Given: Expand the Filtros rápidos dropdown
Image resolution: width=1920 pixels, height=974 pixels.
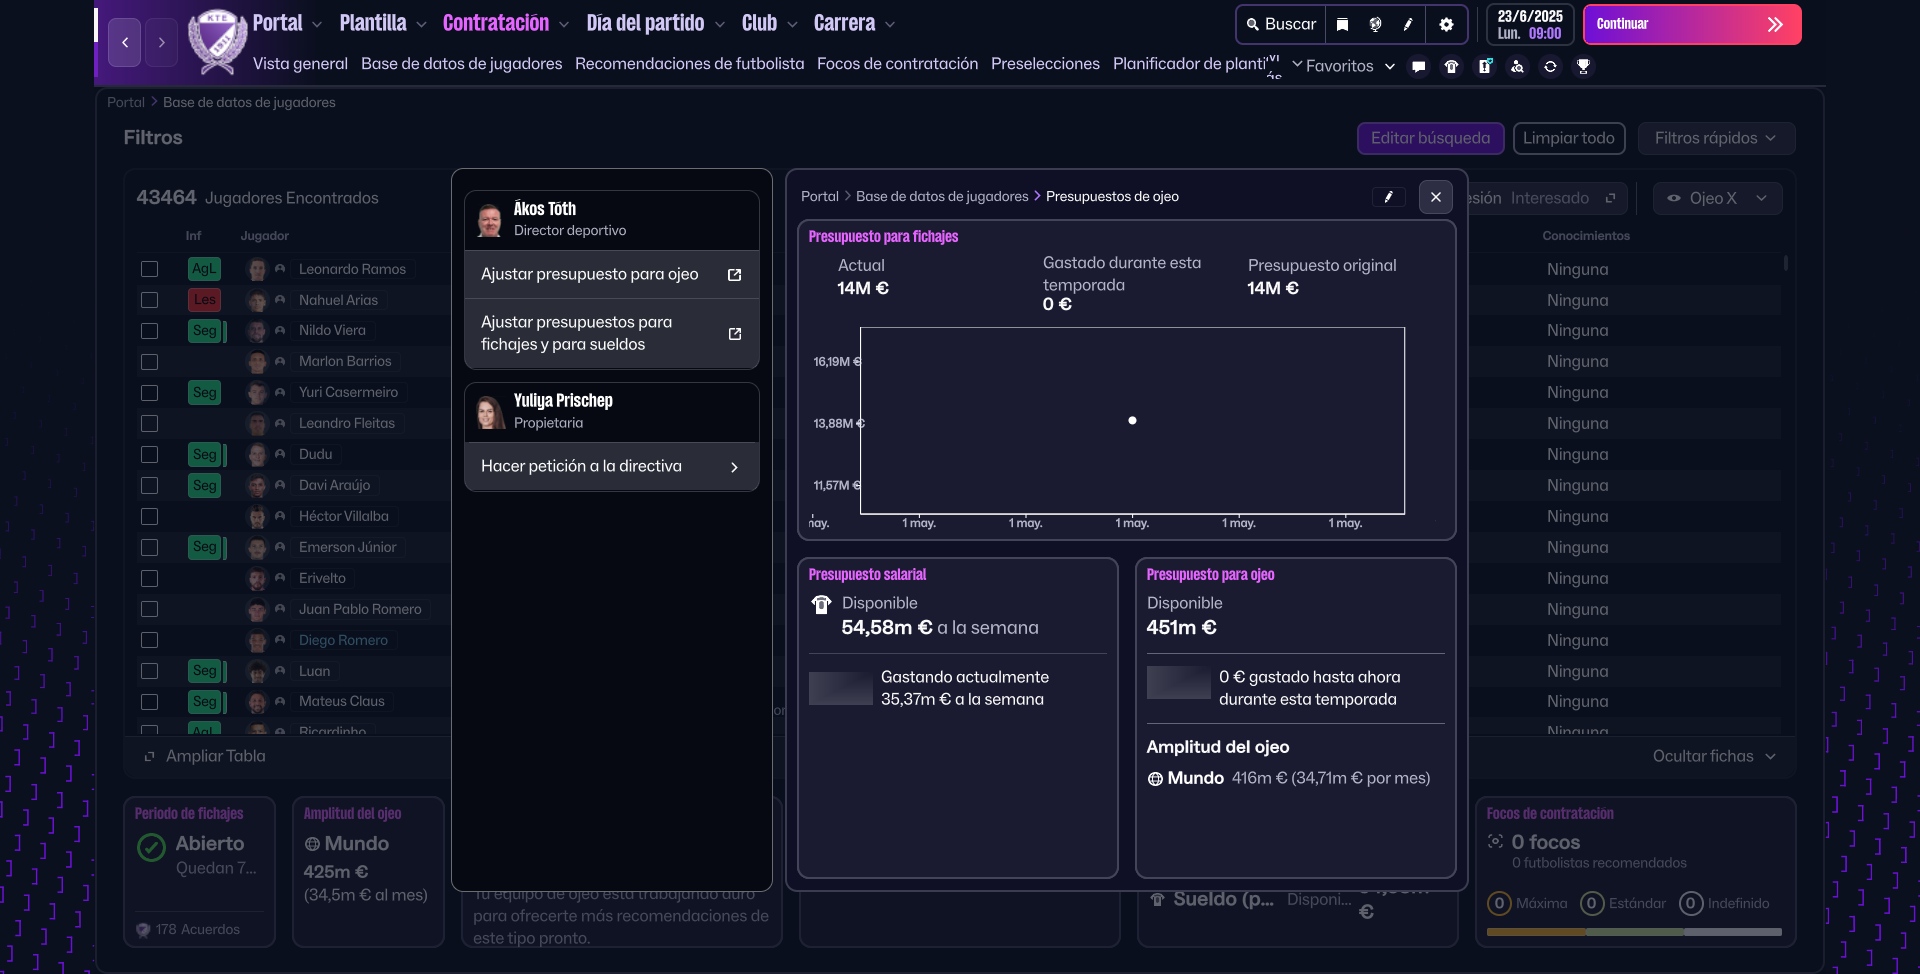Looking at the screenshot, I should [1715, 138].
